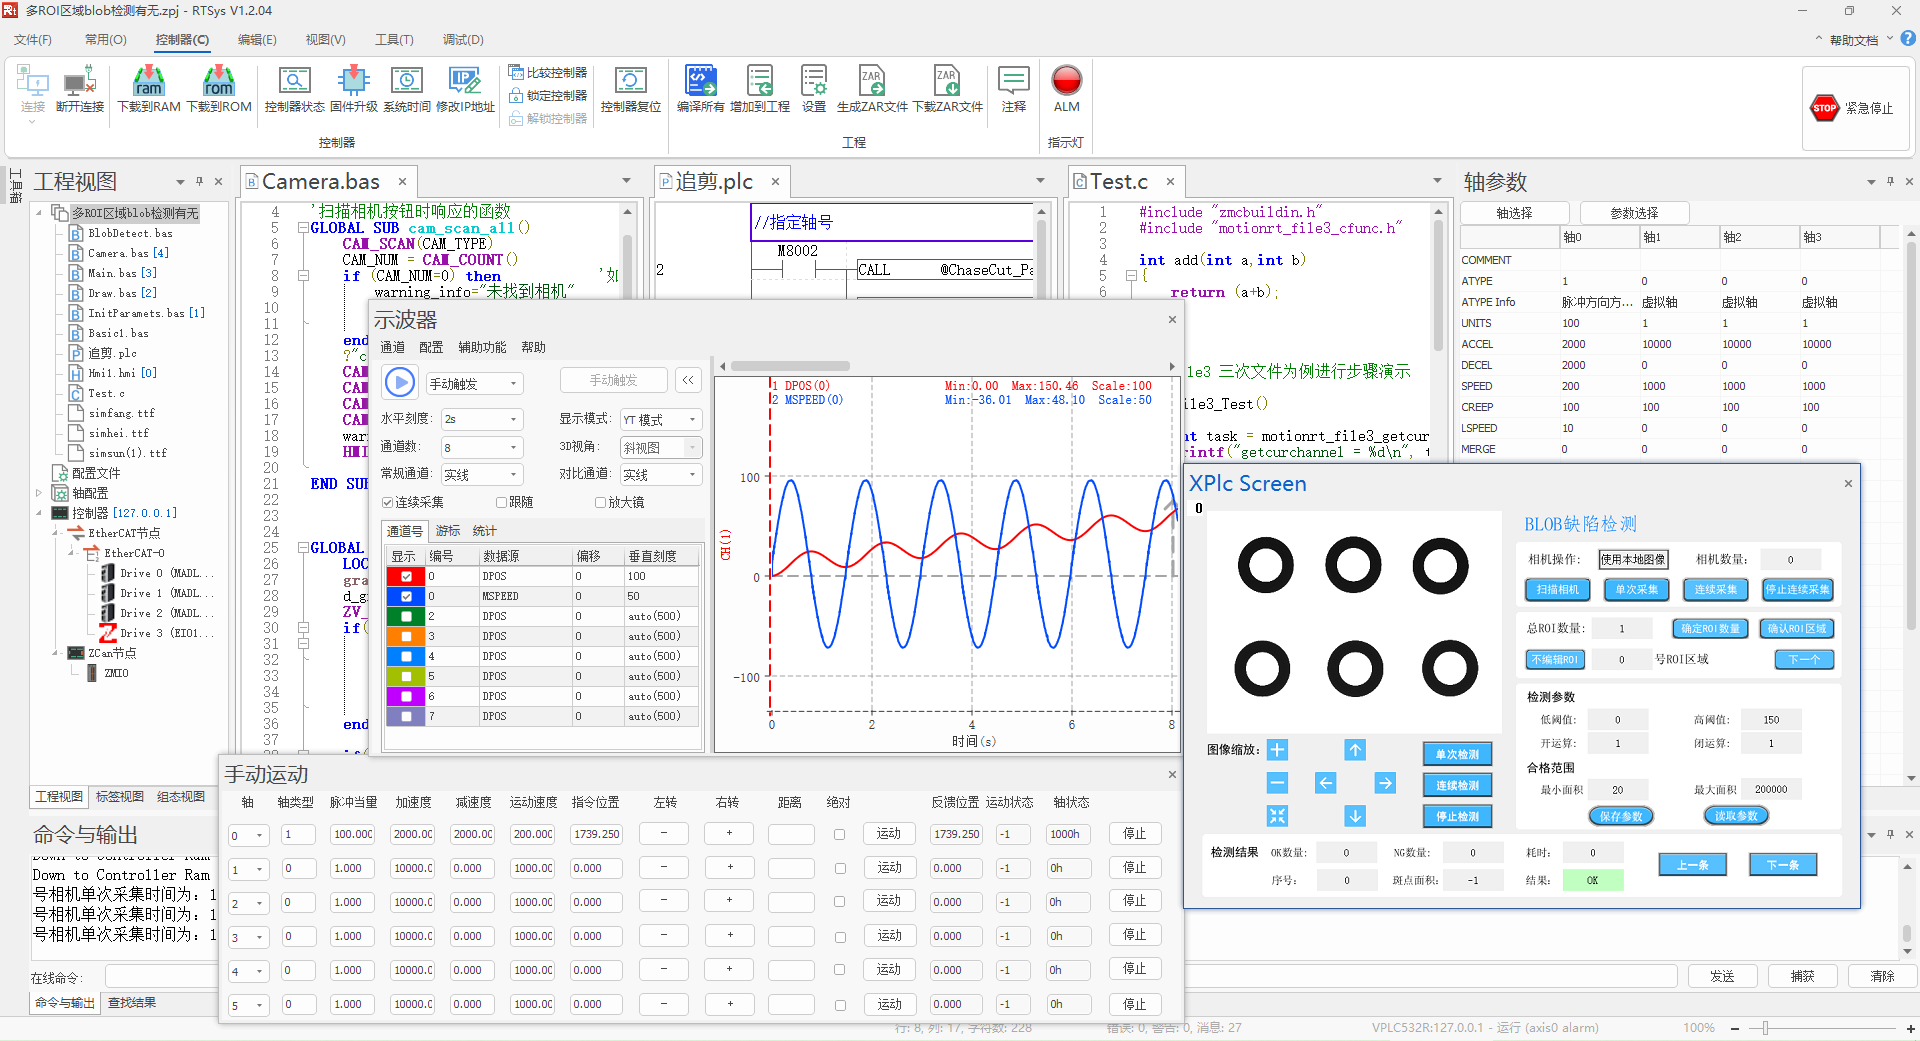Open the 常规通道 line style dropdown
The height and width of the screenshot is (1041, 1920).
click(483, 475)
